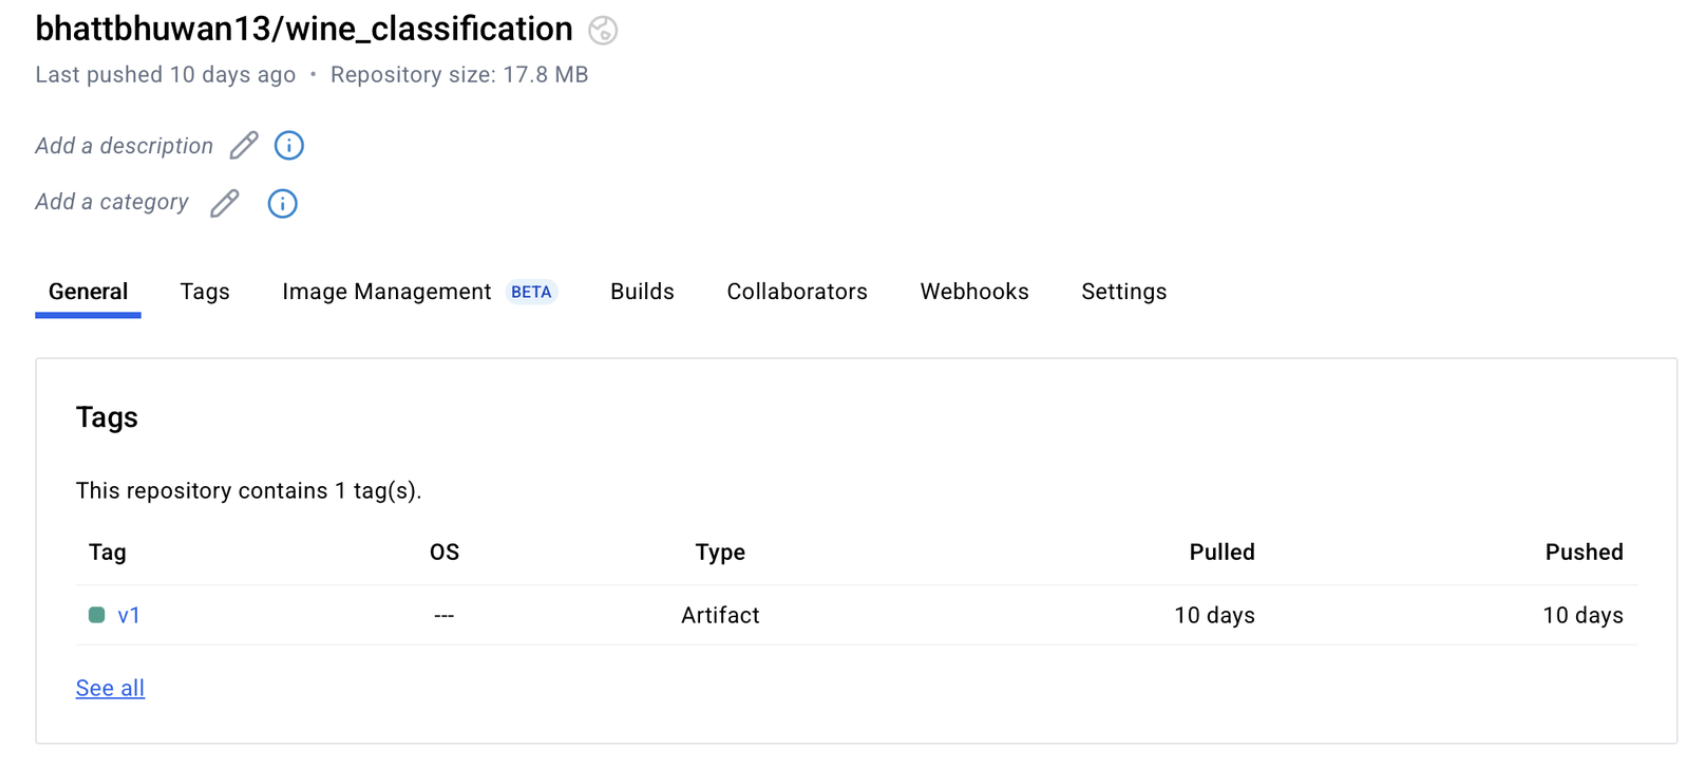The image size is (1686, 766).
Task: Click the Type column header
Action: tap(720, 552)
